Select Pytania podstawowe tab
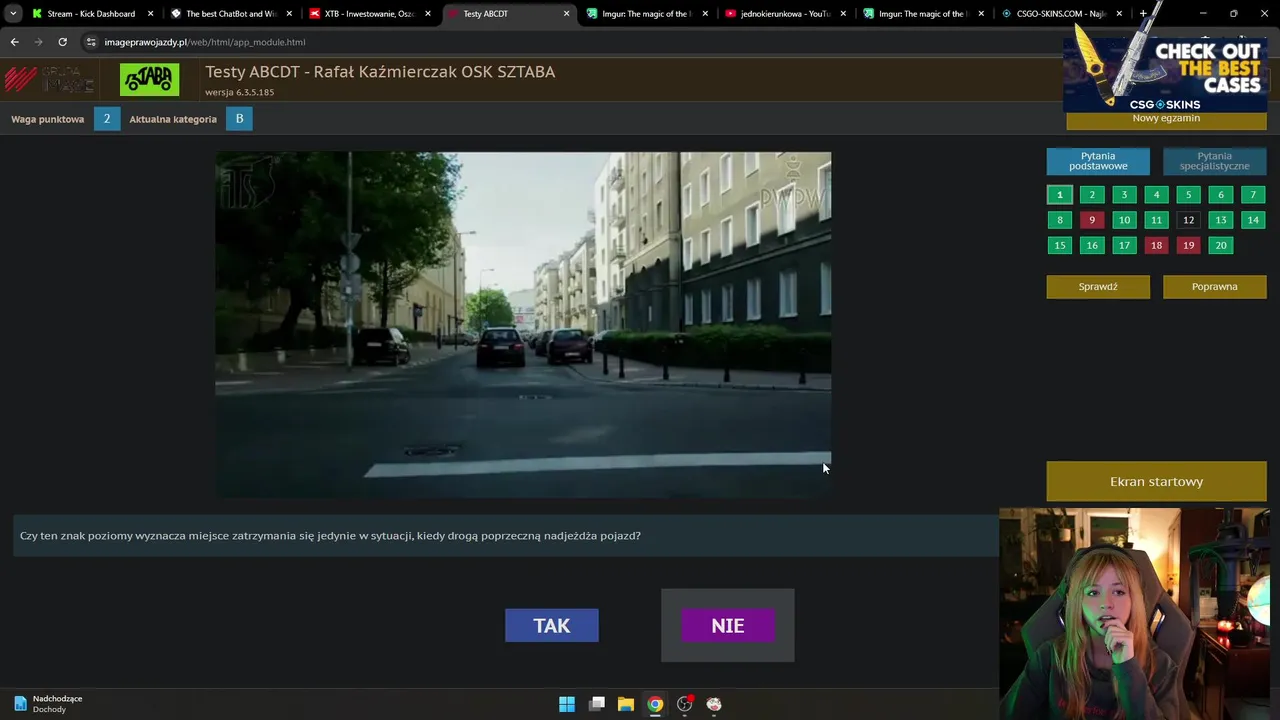 [x=1098, y=161]
